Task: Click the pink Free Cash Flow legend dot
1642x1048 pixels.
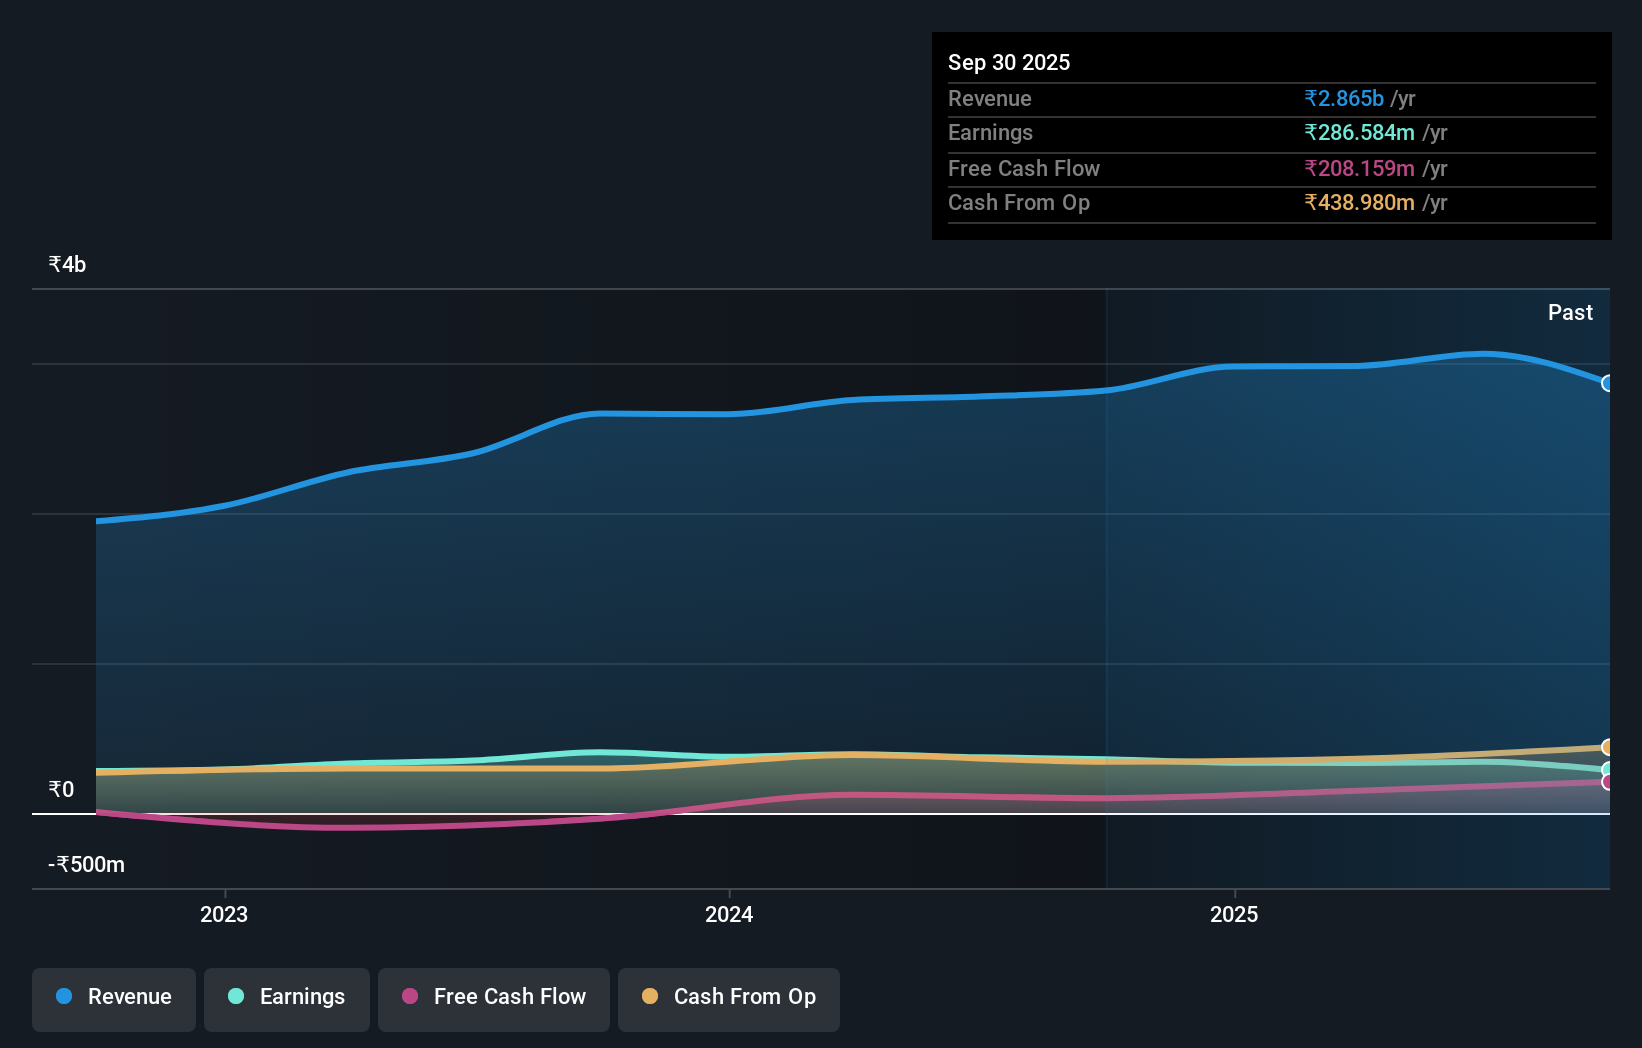Action: coord(409,997)
